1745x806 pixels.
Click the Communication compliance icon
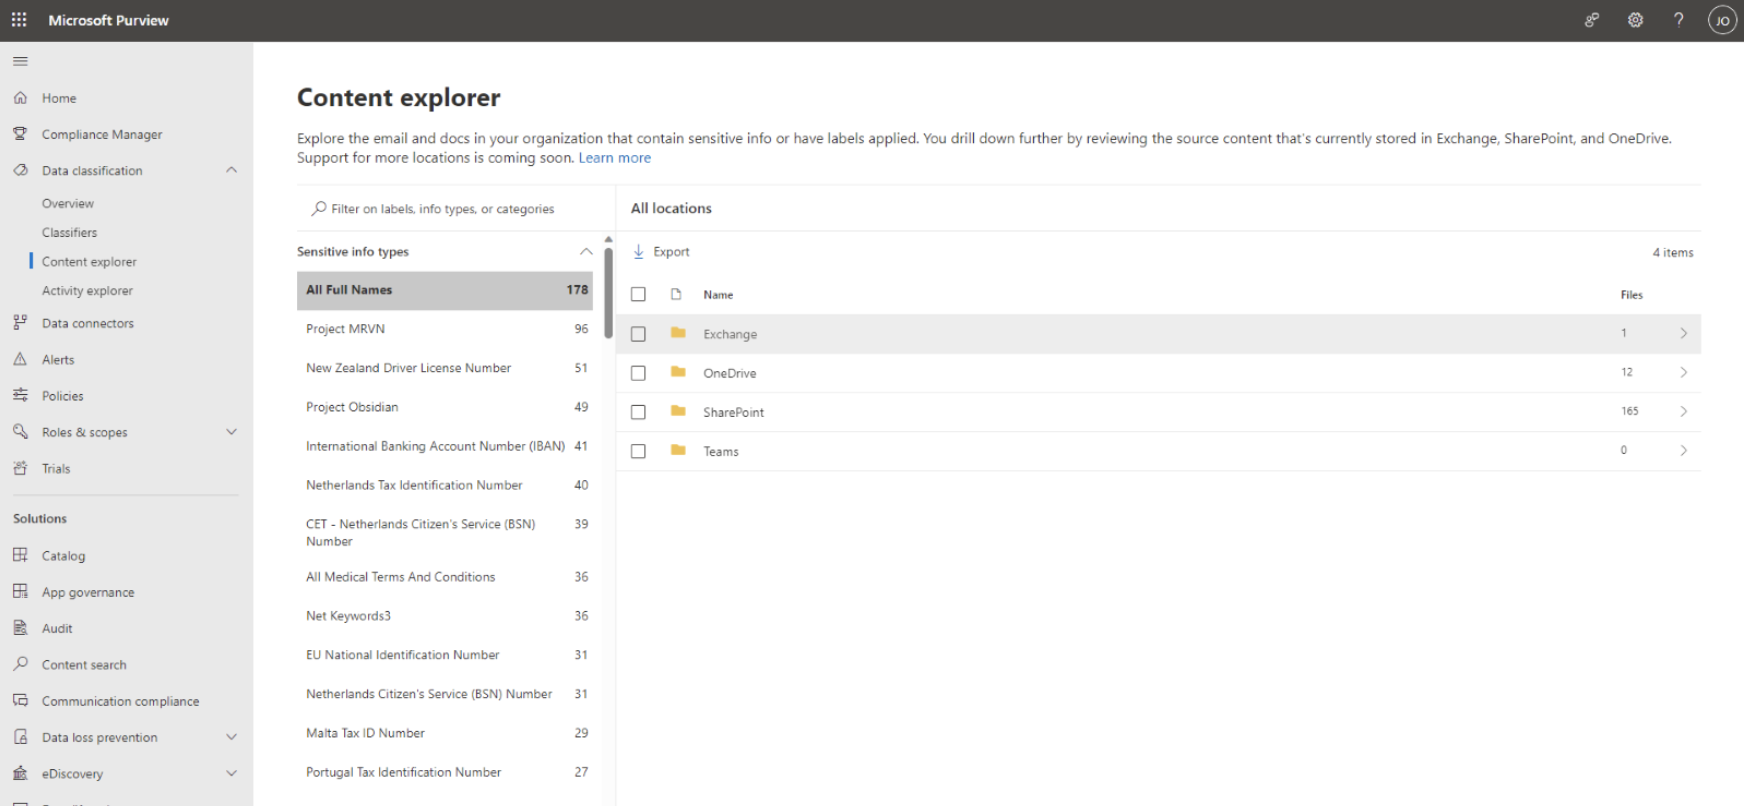[x=20, y=701]
